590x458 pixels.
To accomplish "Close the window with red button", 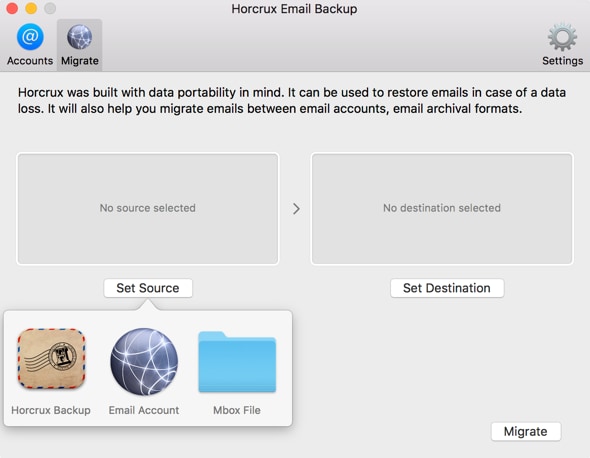I will click(12, 8).
